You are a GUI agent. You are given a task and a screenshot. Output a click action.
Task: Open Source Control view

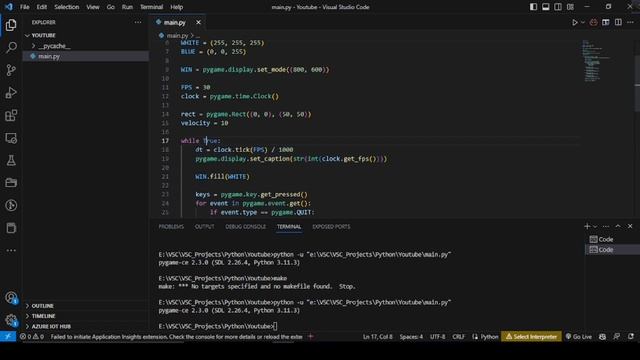pyautogui.click(x=11, y=70)
